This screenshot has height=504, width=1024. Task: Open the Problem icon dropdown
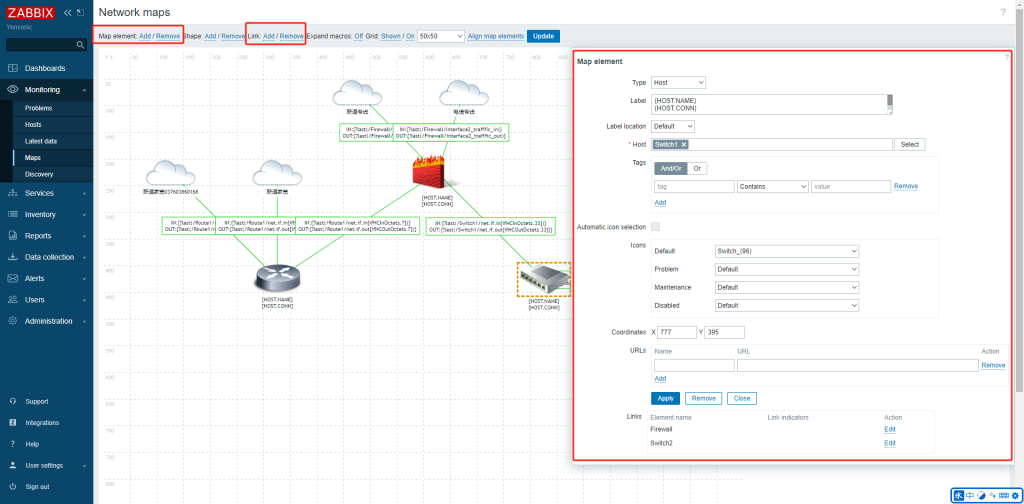click(787, 269)
